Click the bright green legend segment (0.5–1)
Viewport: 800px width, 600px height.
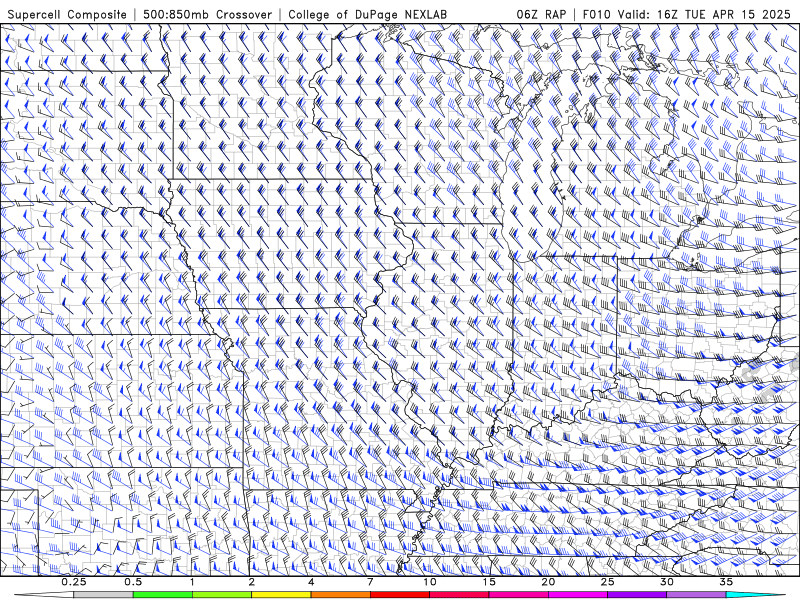163,595
